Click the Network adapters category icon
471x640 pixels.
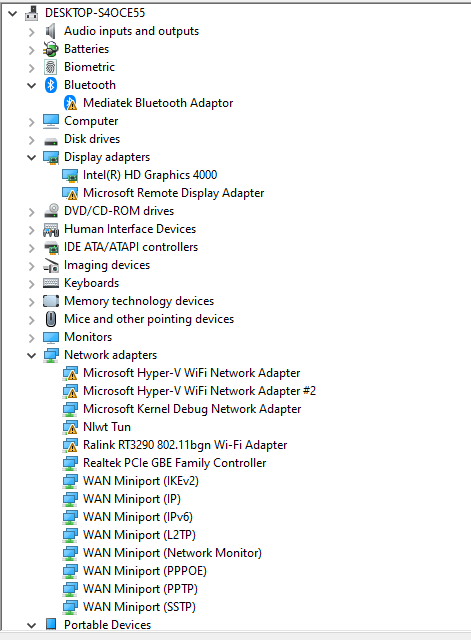(51, 356)
